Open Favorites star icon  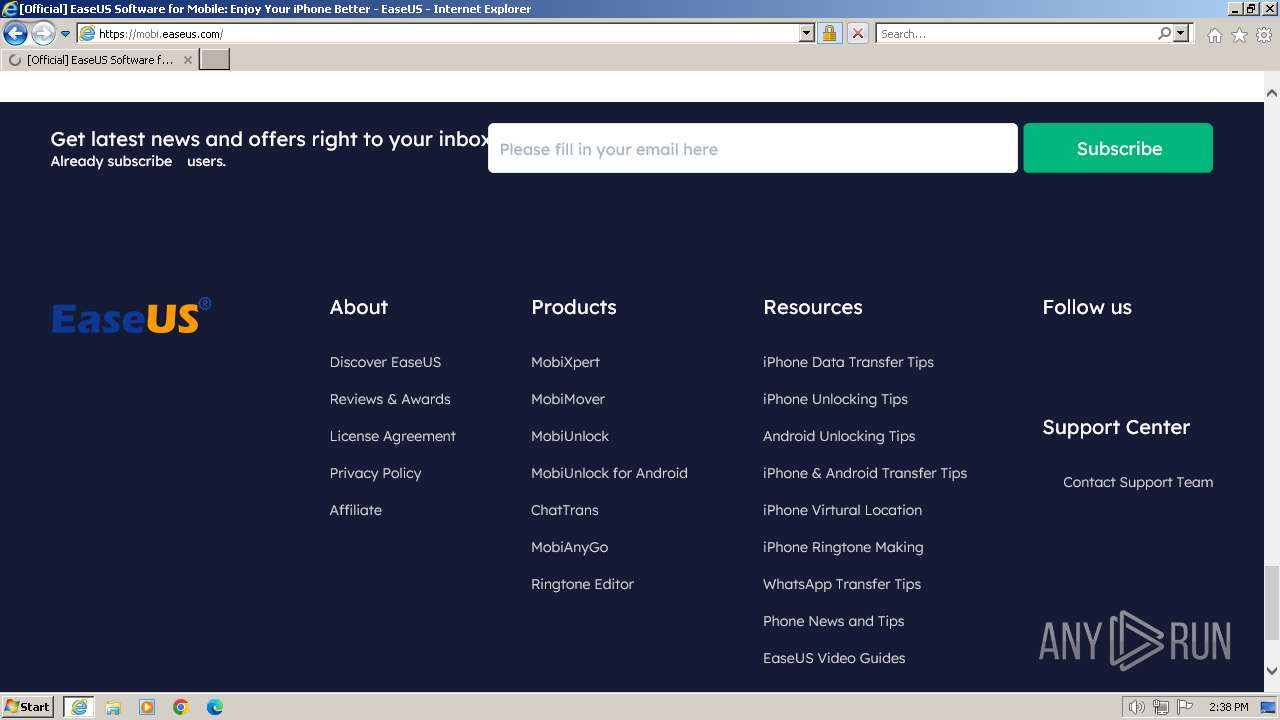click(x=1239, y=35)
